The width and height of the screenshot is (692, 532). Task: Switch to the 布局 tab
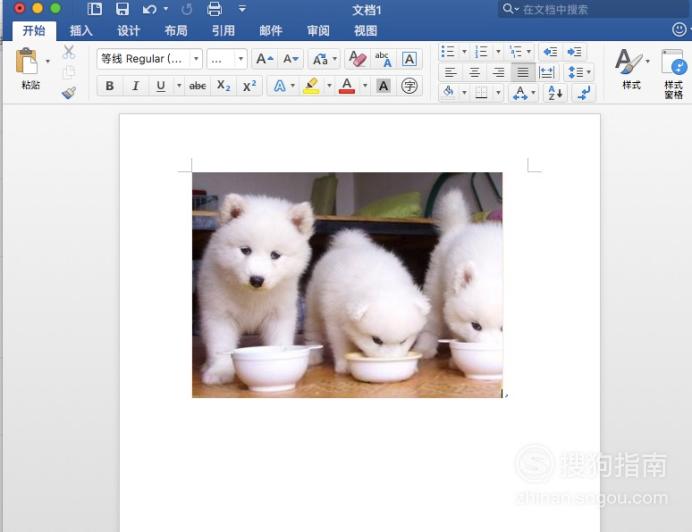click(x=176, y=30)
